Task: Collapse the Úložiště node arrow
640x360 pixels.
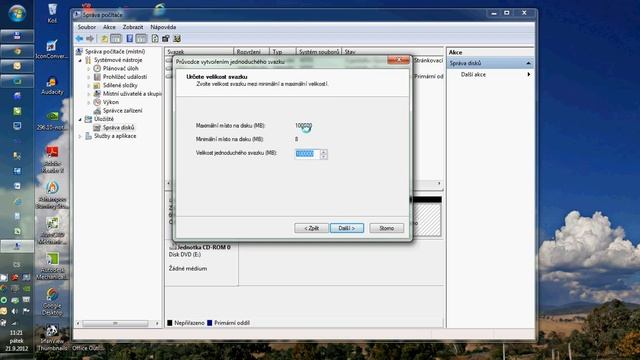Action: (x=80, y=119)
